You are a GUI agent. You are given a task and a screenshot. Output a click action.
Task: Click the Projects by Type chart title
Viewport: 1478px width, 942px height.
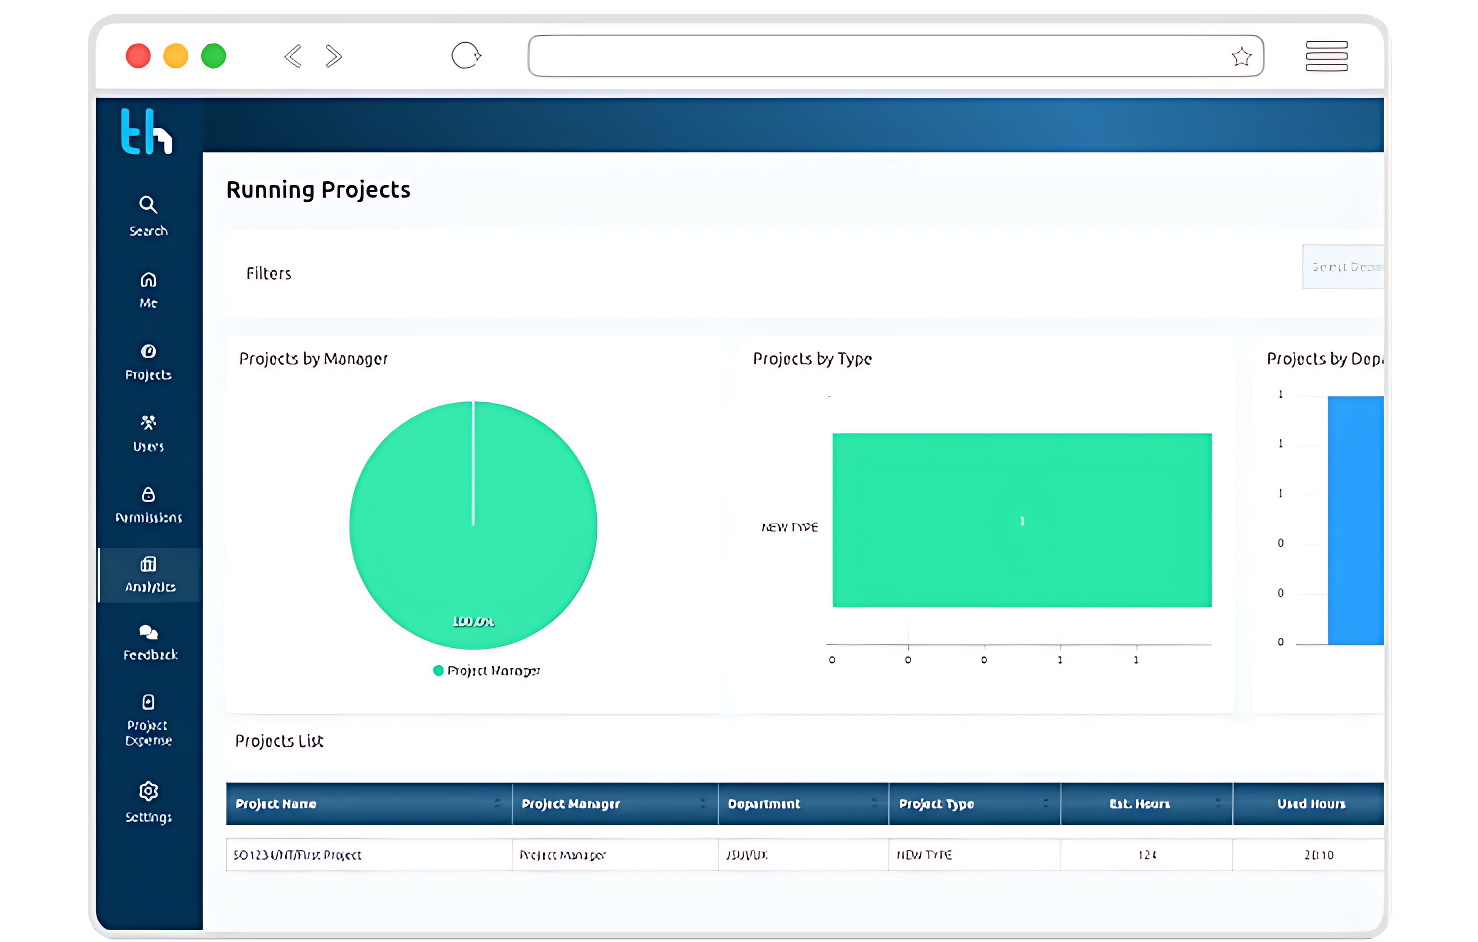click(812, 359)
